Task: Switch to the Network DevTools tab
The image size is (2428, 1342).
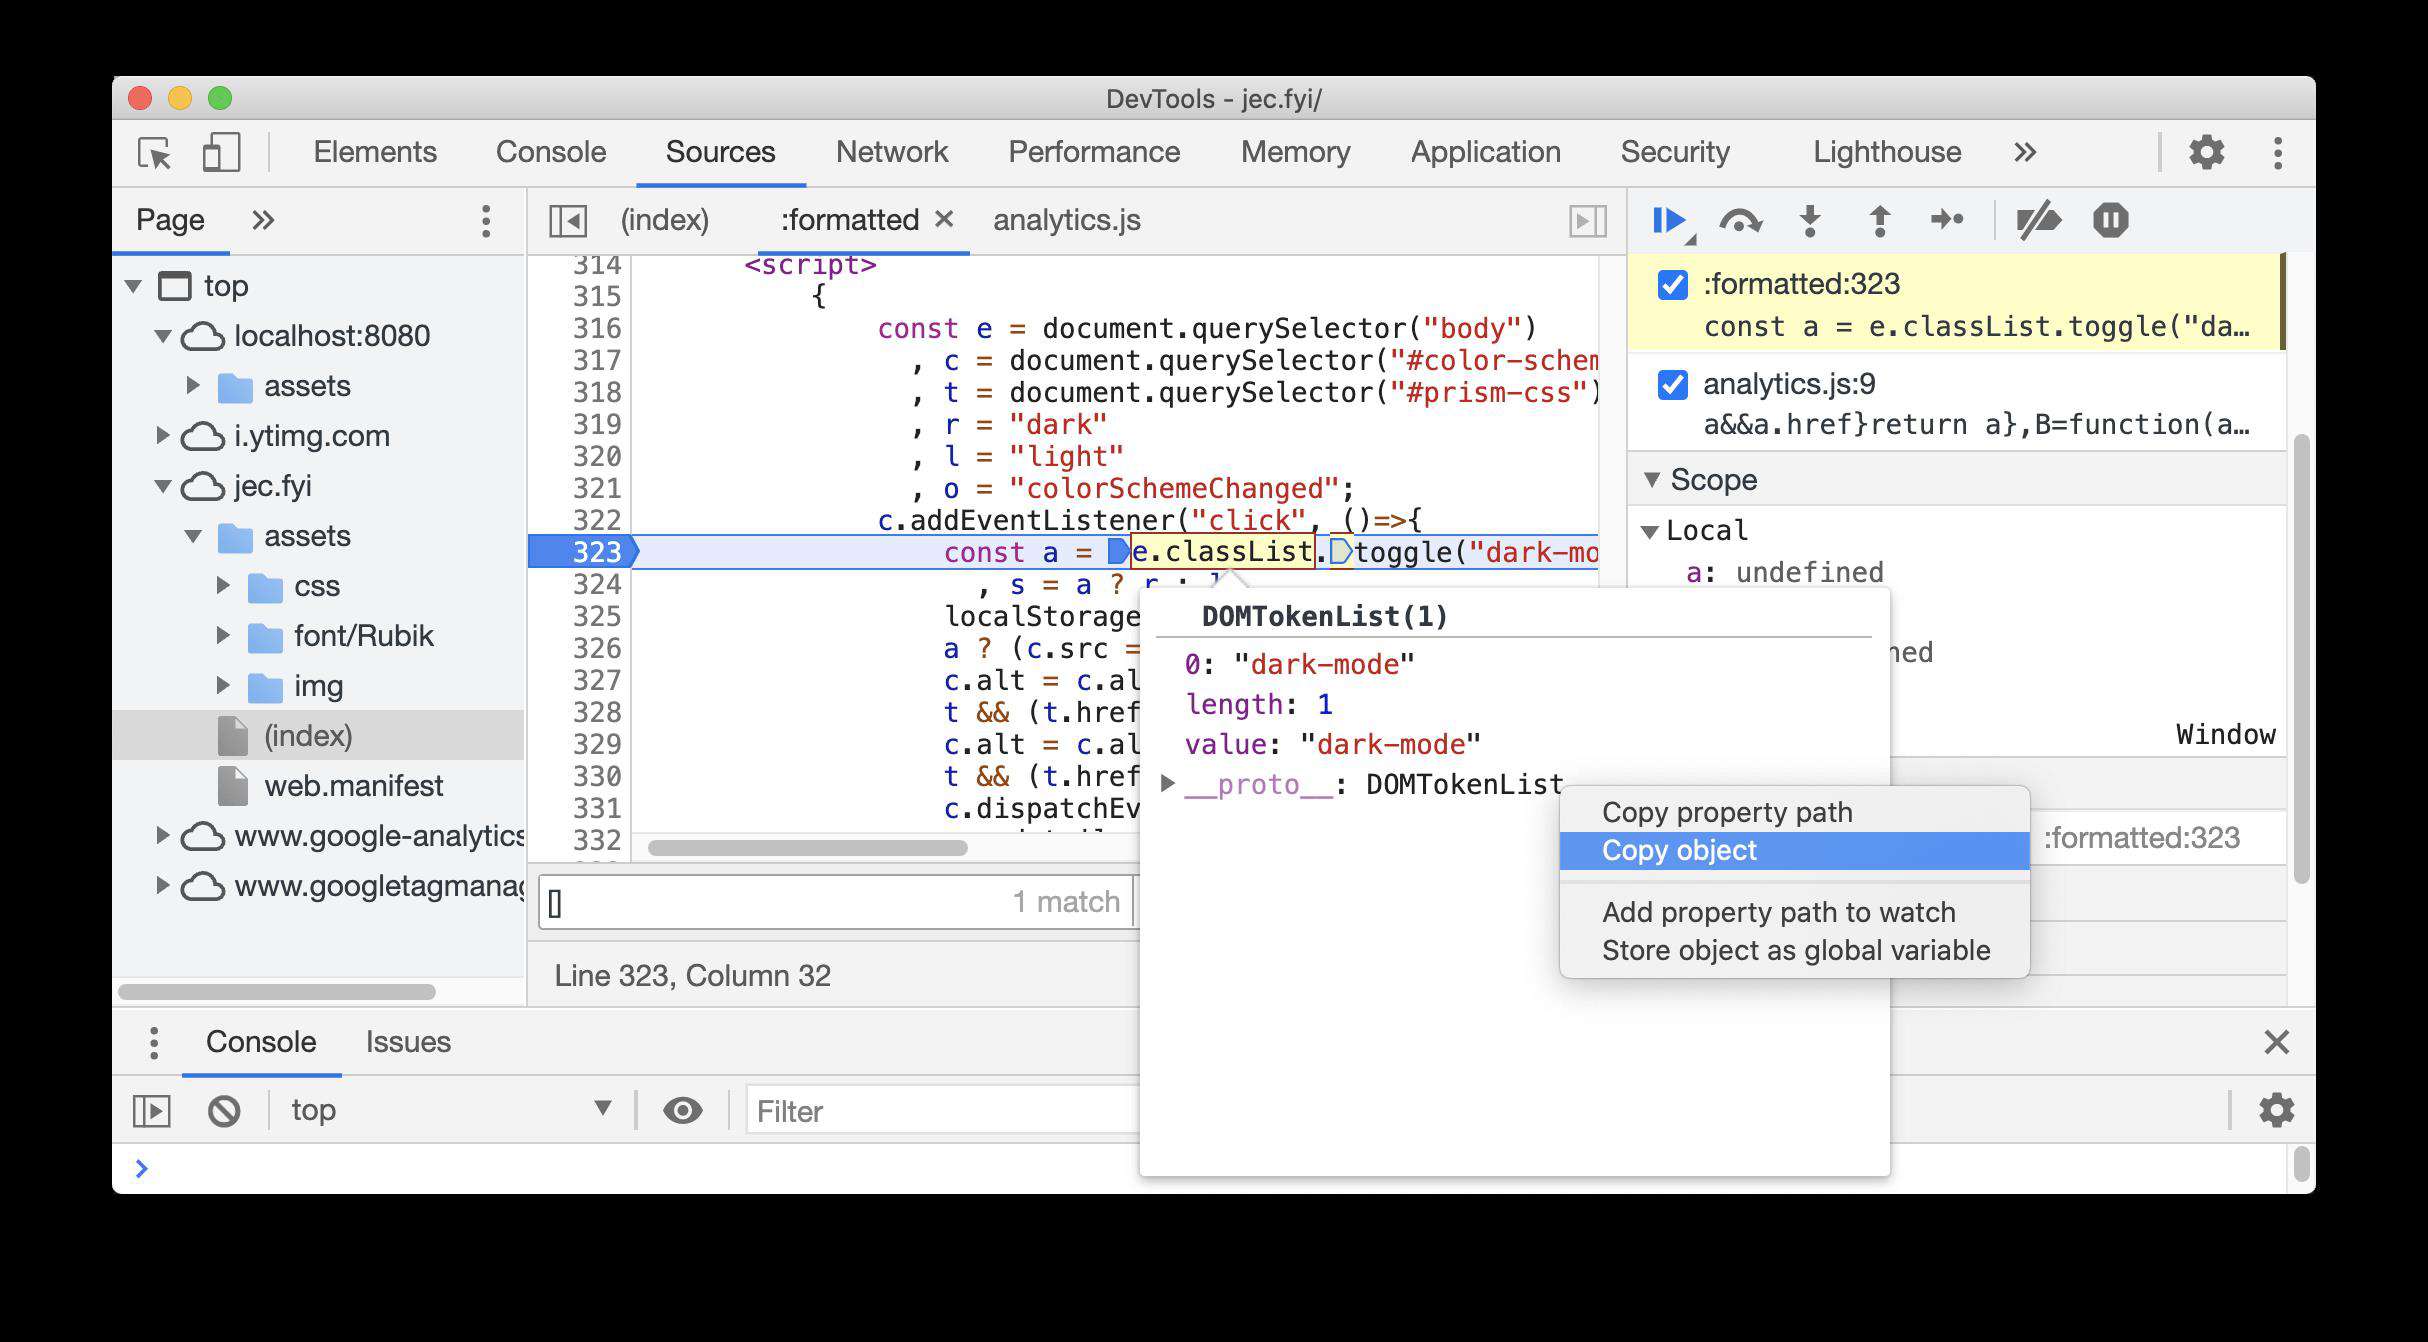Action: pyautogui.click(x=892, y=152)
